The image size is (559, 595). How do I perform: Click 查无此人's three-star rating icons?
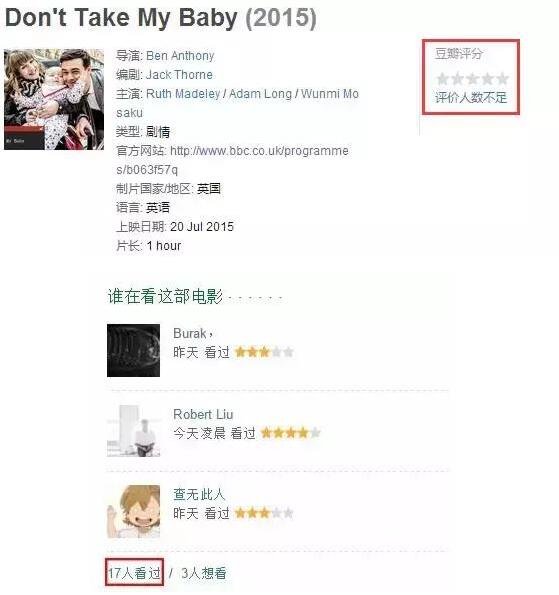click(x=265, y=513)
